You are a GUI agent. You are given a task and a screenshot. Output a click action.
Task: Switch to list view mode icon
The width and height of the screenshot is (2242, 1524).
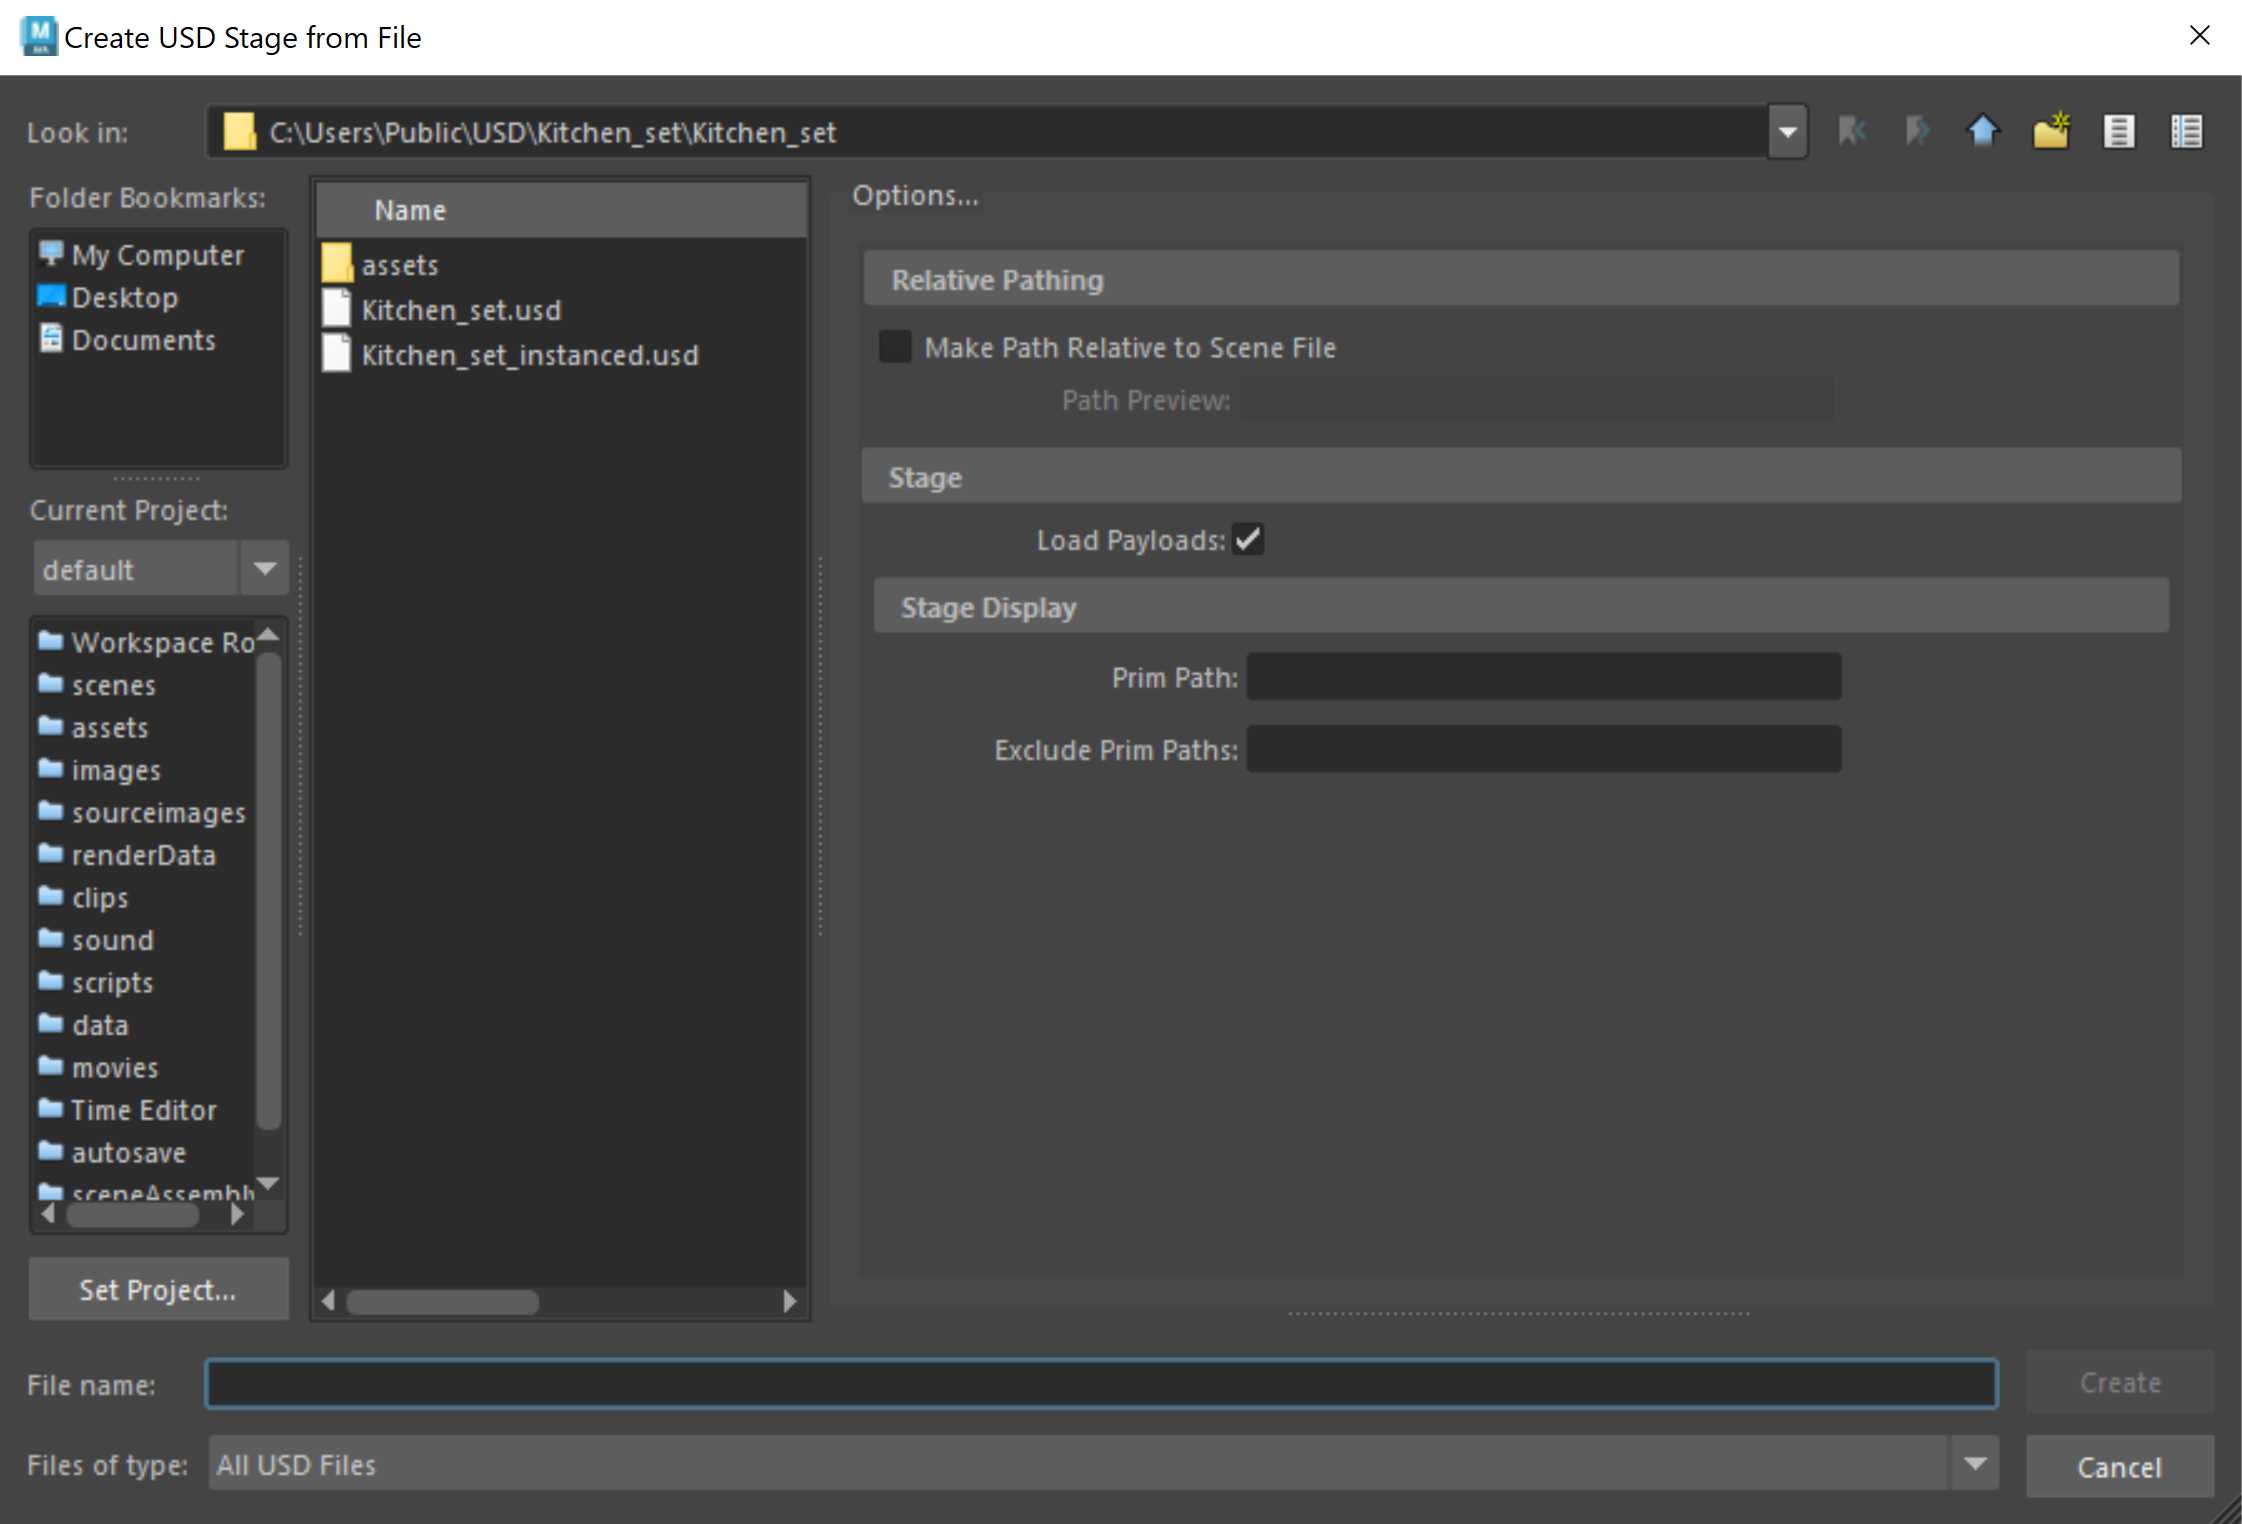tap(2118, 131)
